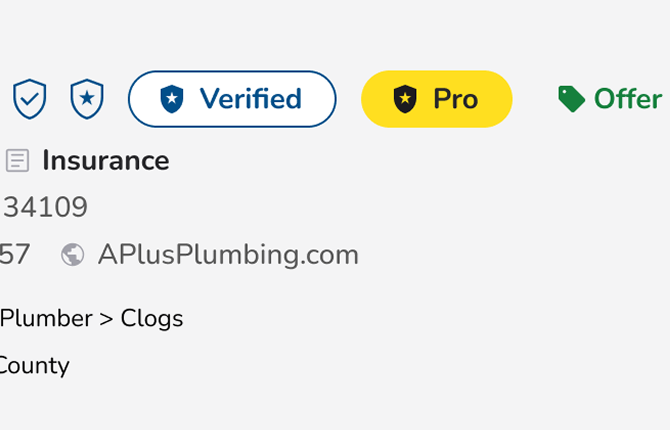Select the Verified badge button

[232, 99]
